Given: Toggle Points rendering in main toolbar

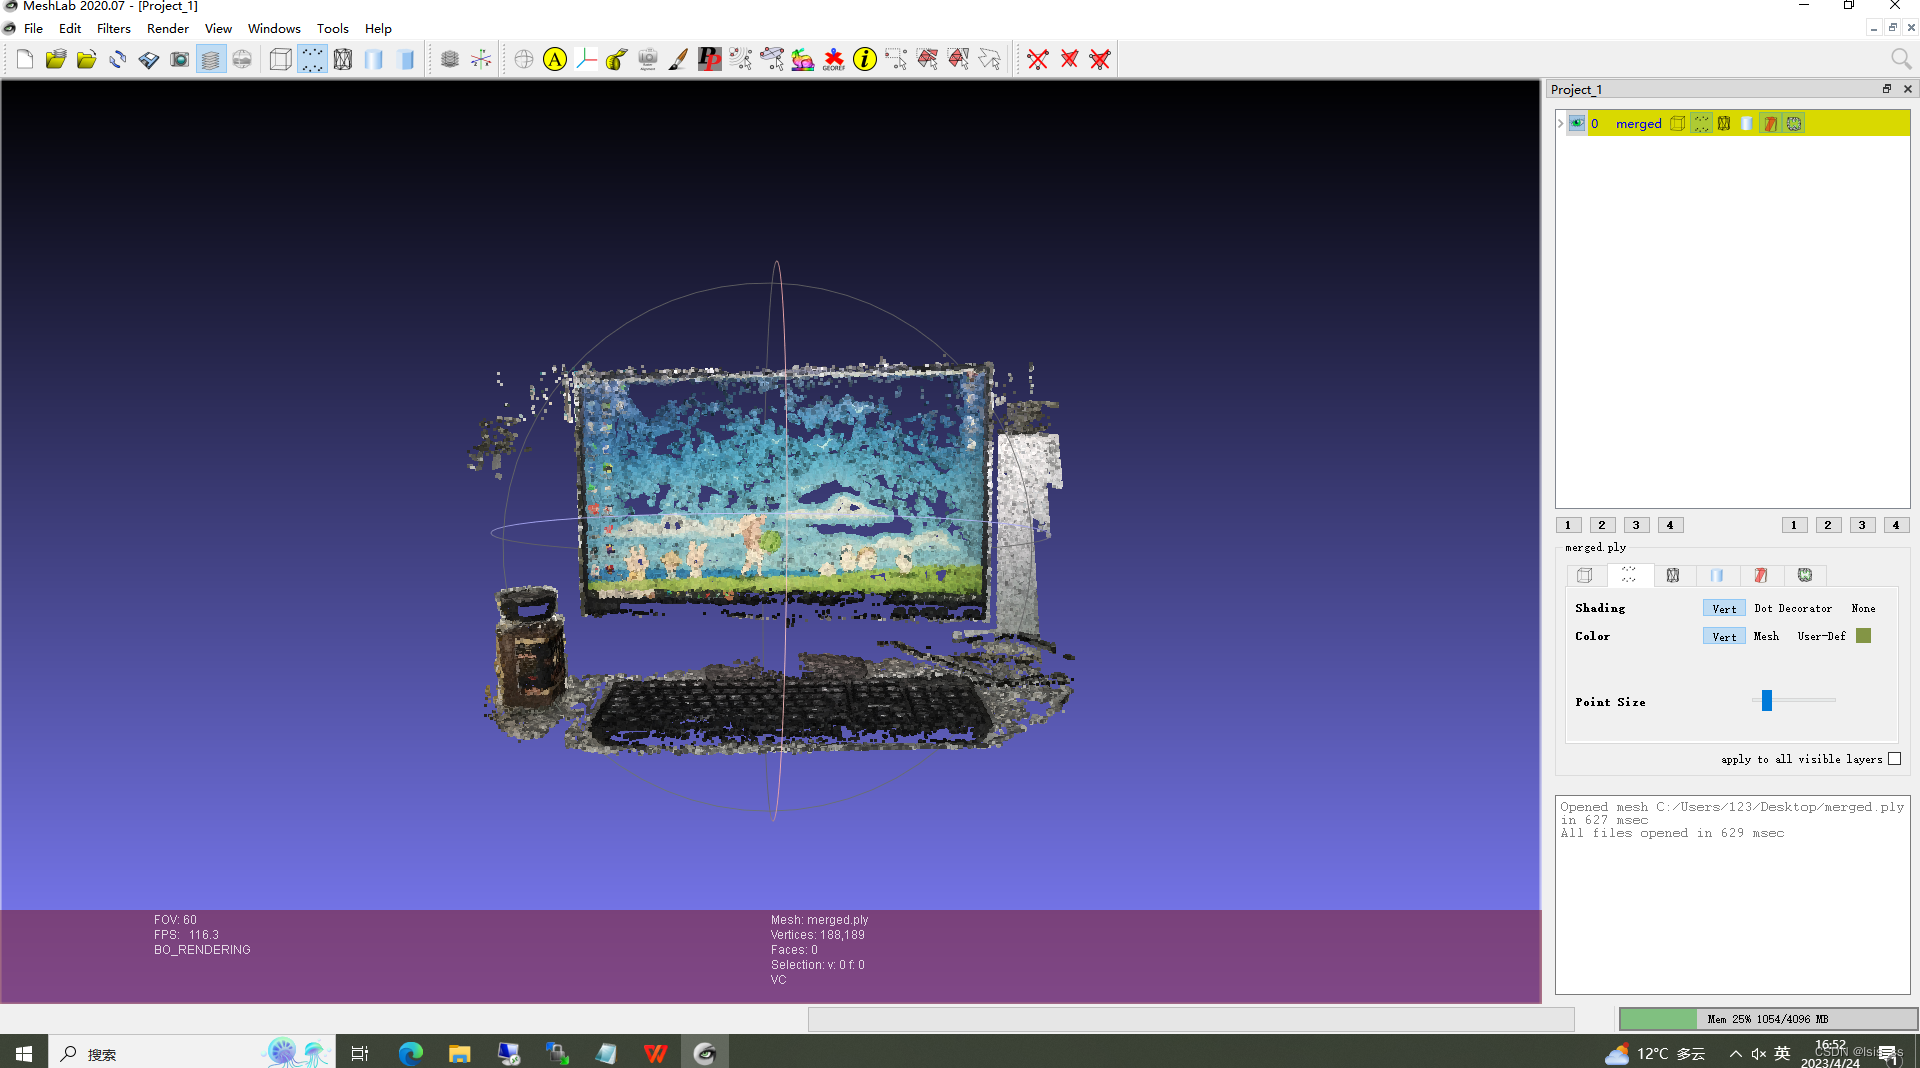Looking at the screenshot, I should click(x=312, y=60).
